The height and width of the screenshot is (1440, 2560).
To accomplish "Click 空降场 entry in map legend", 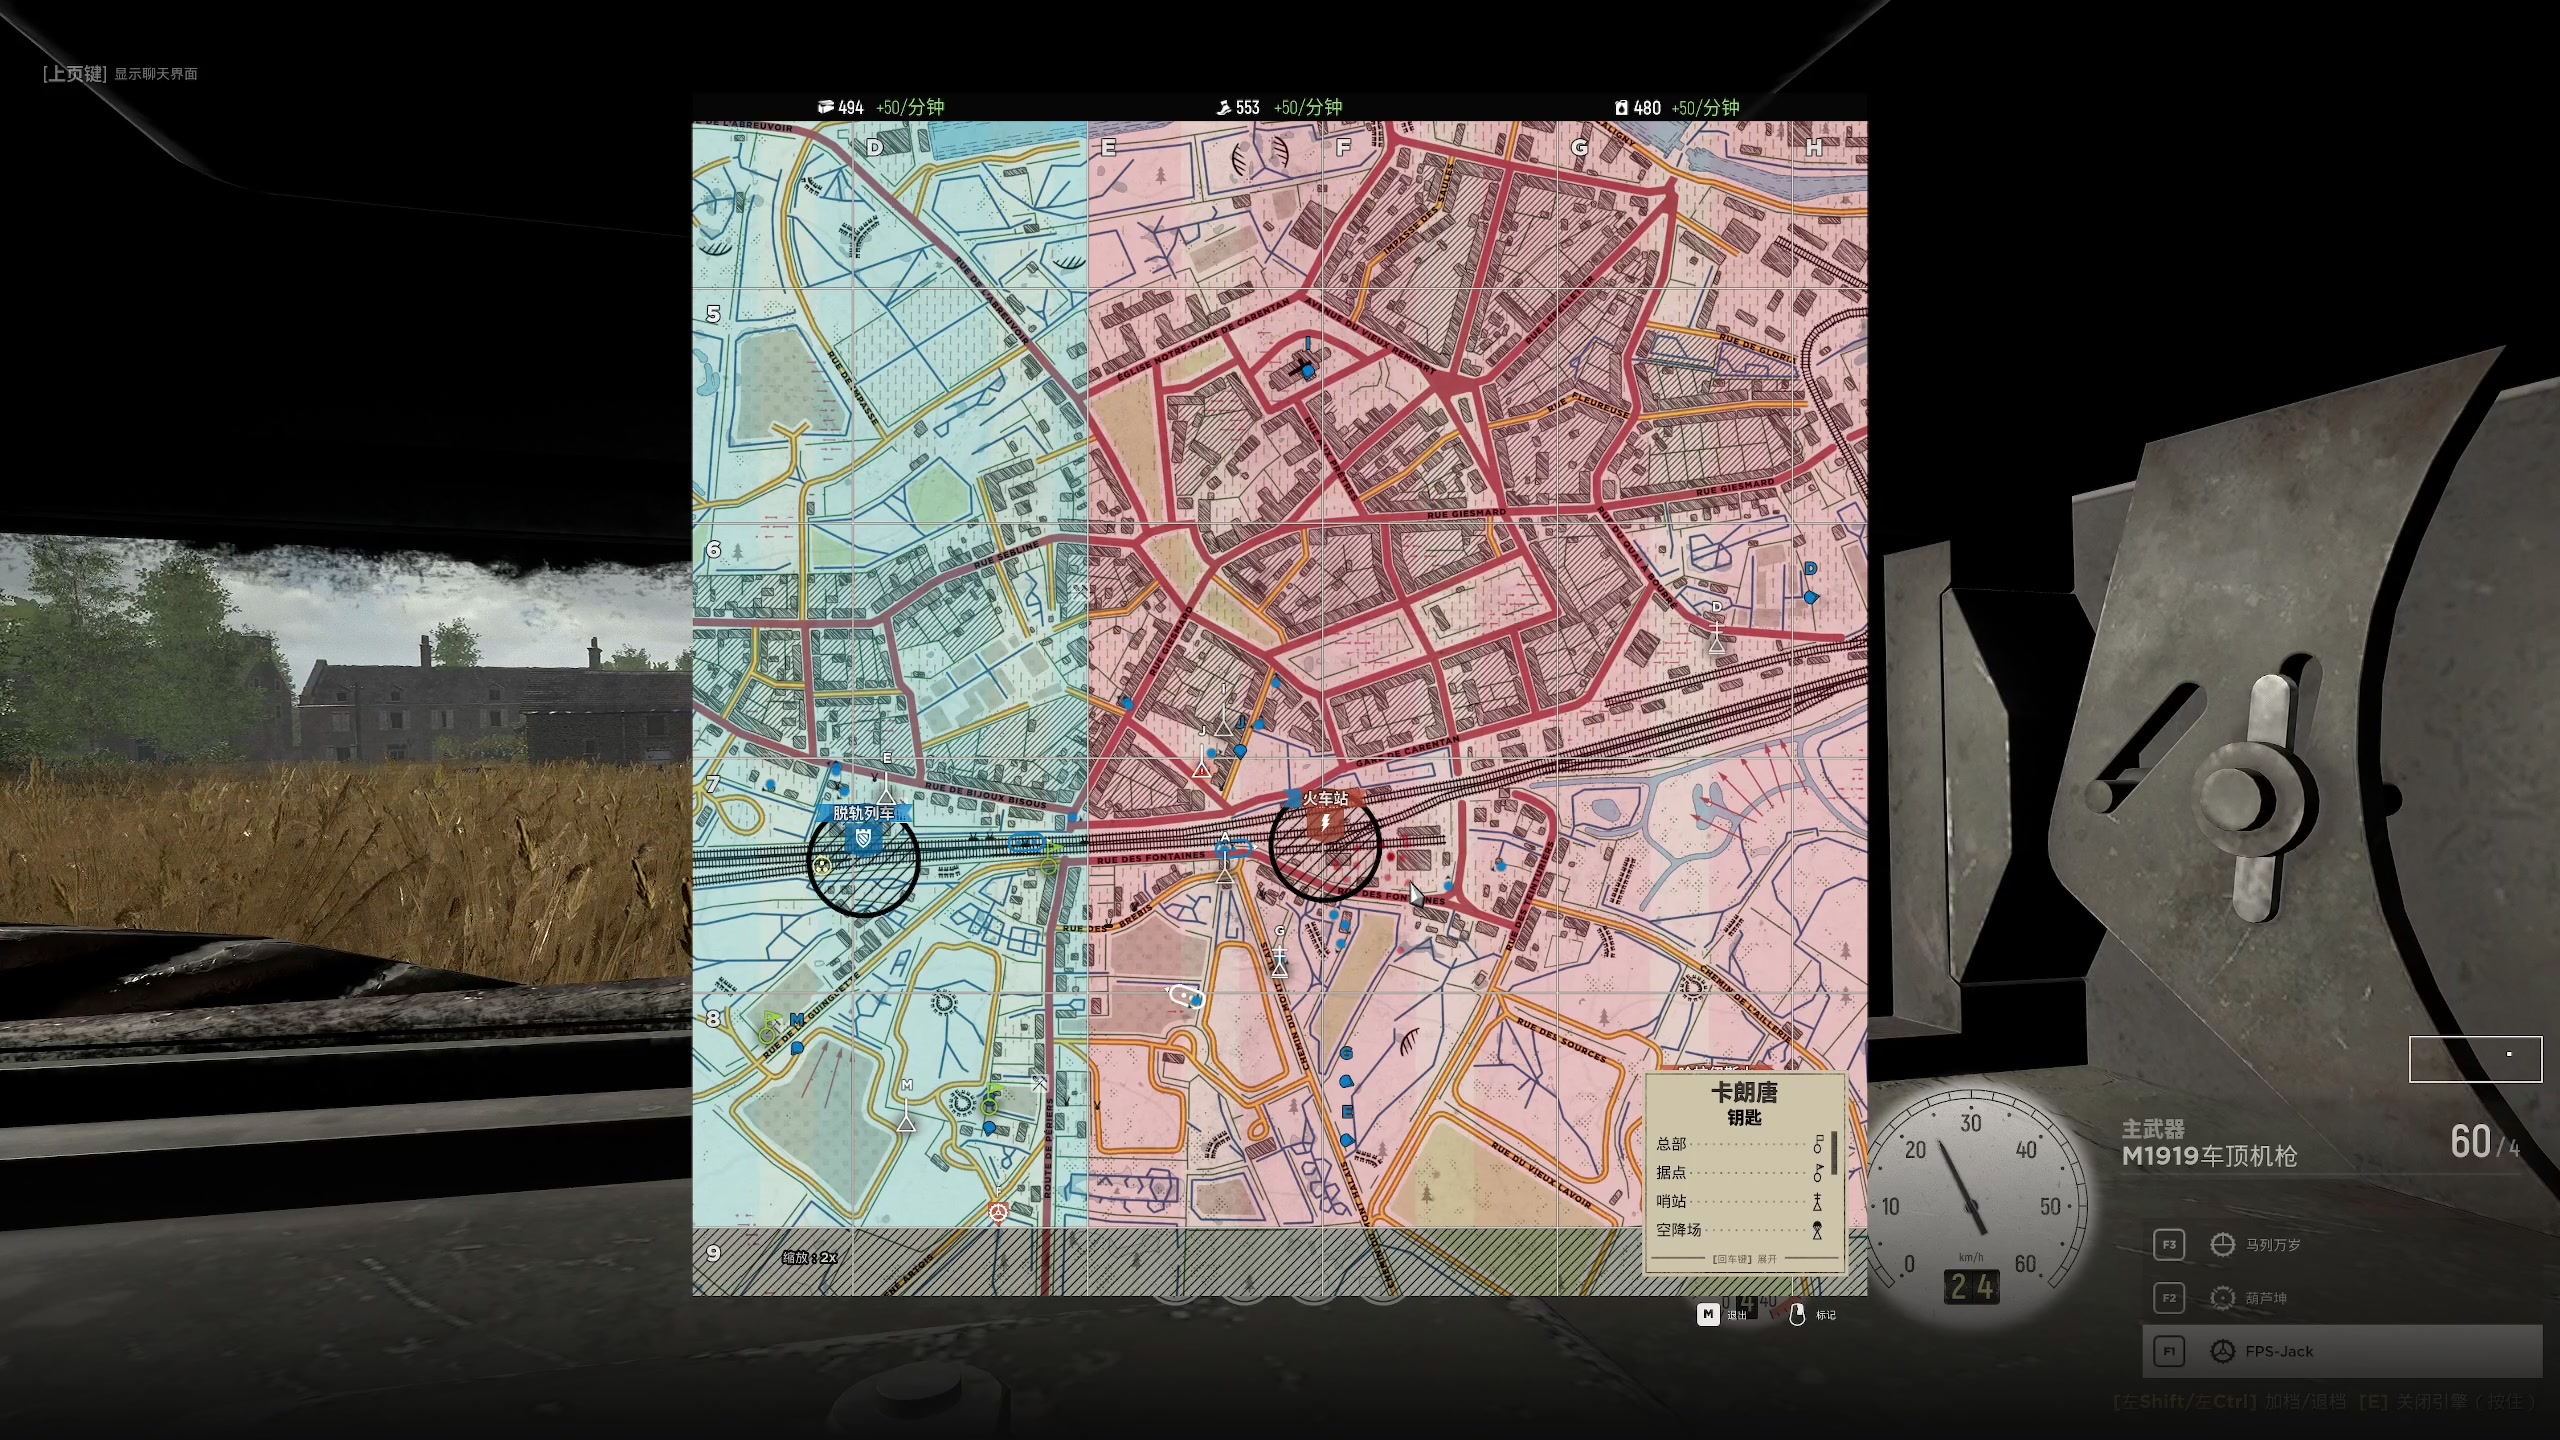I will coord(1678,1230).
